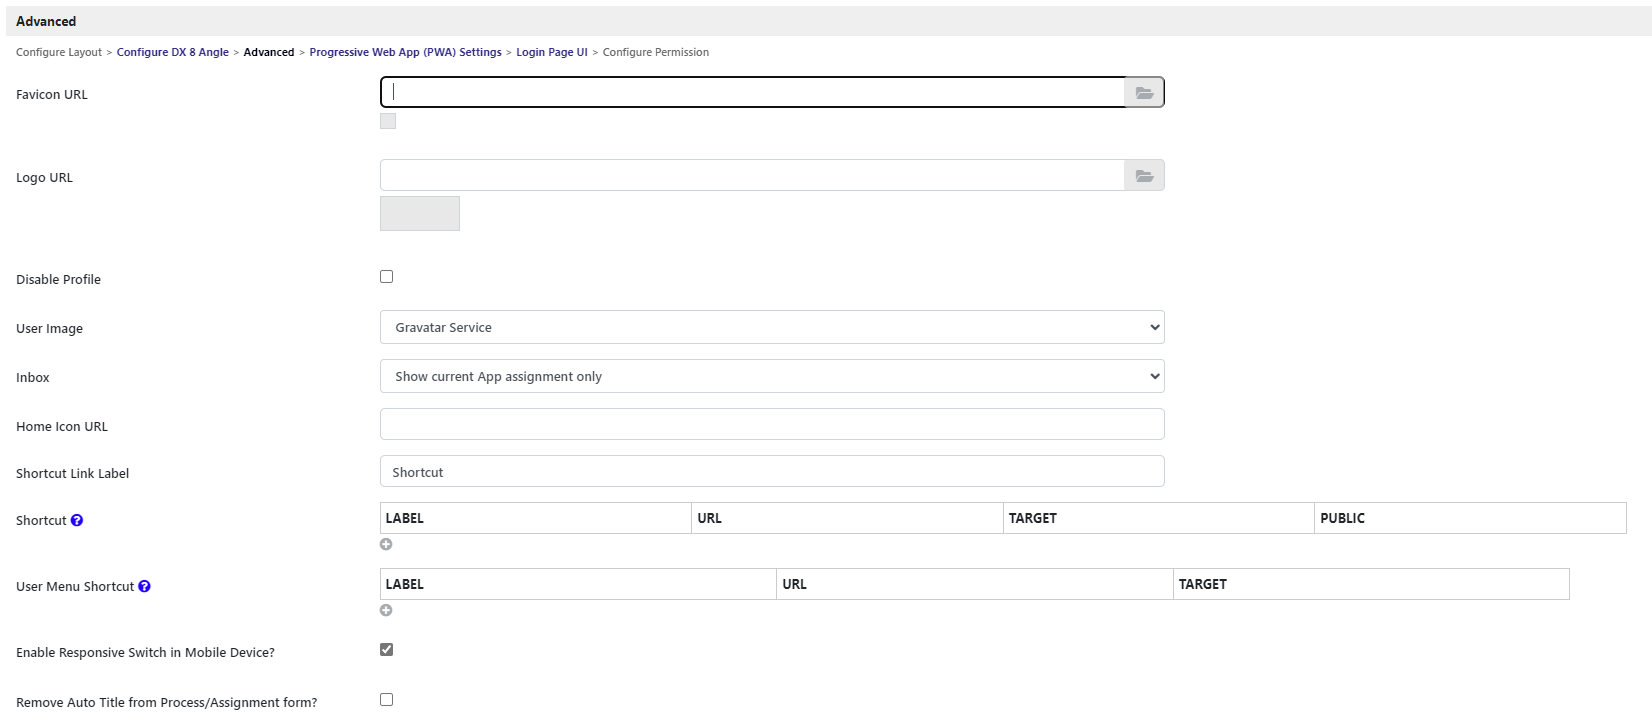Uncheck Enable Responsive Switch in Mobile Device
The image size is (1652, 728).
pyautogui.click(x=387, y=650)
